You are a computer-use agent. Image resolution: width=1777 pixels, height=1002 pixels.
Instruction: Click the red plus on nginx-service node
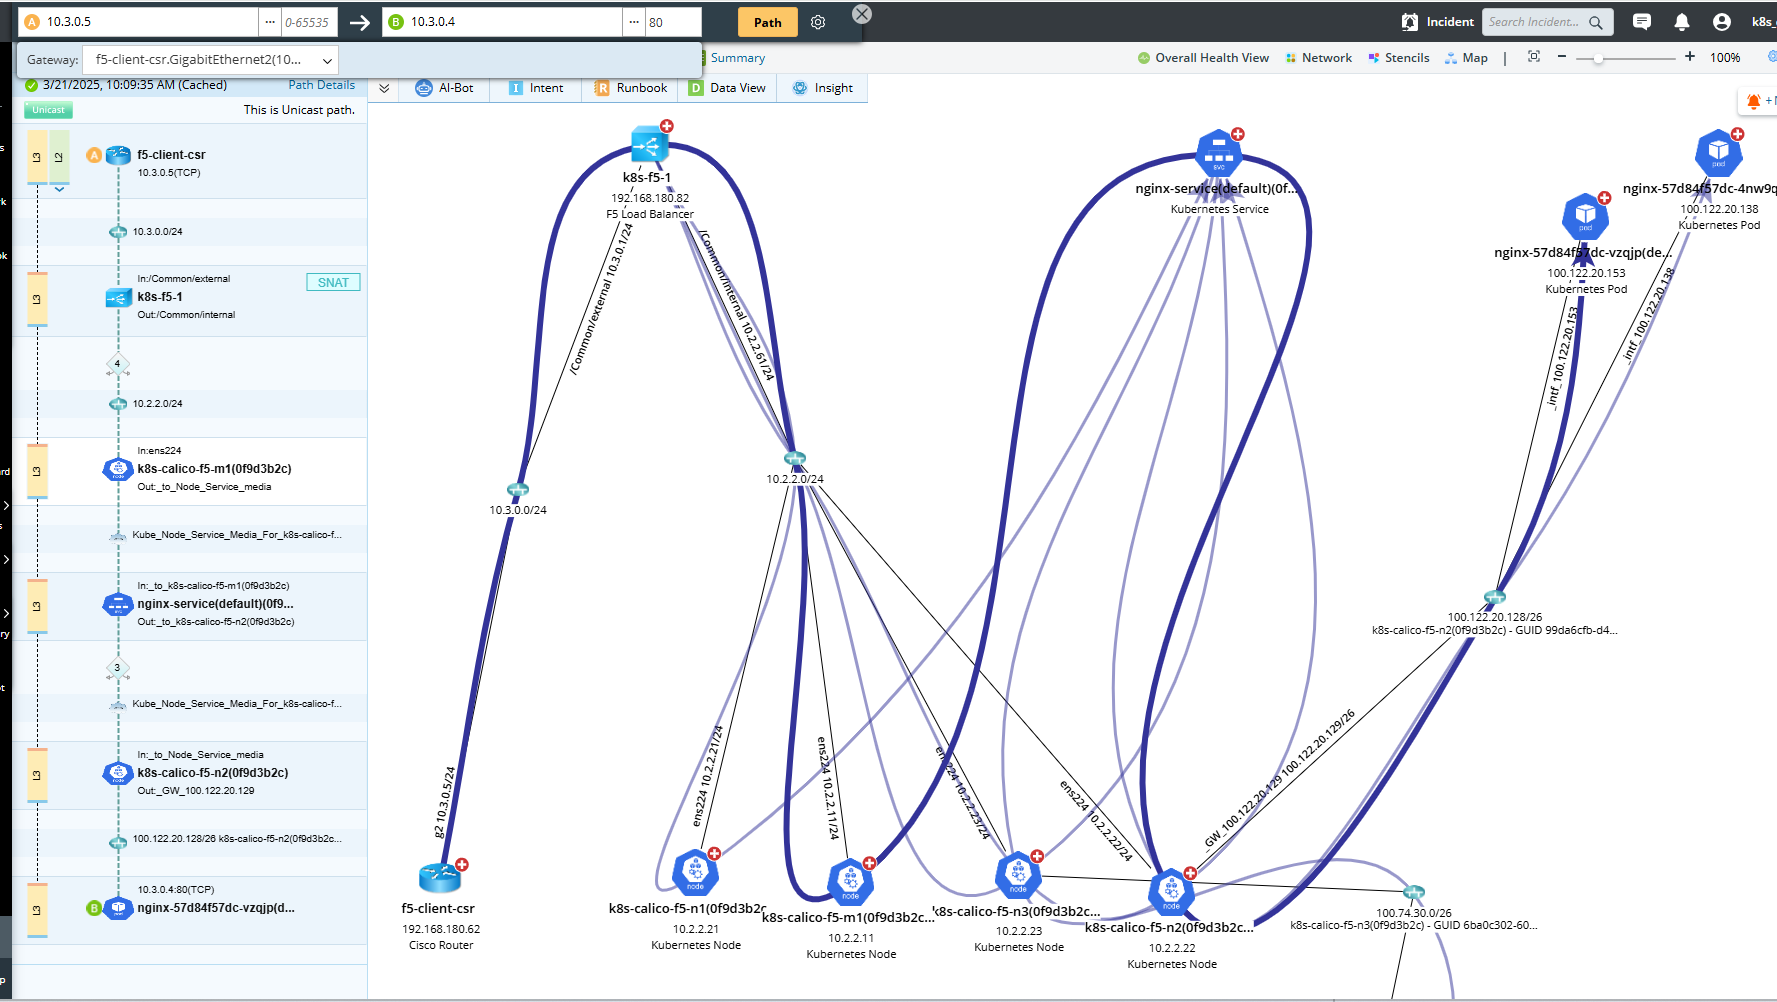pos(1238,134)
